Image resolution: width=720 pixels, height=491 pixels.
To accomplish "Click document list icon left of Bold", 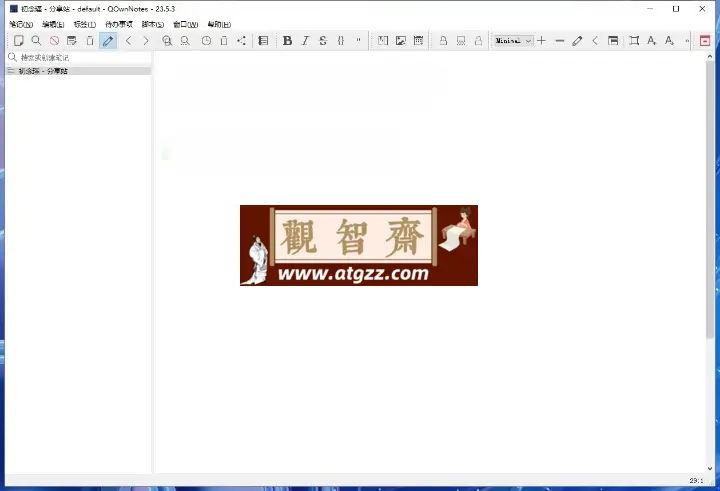I will (263, 41).
